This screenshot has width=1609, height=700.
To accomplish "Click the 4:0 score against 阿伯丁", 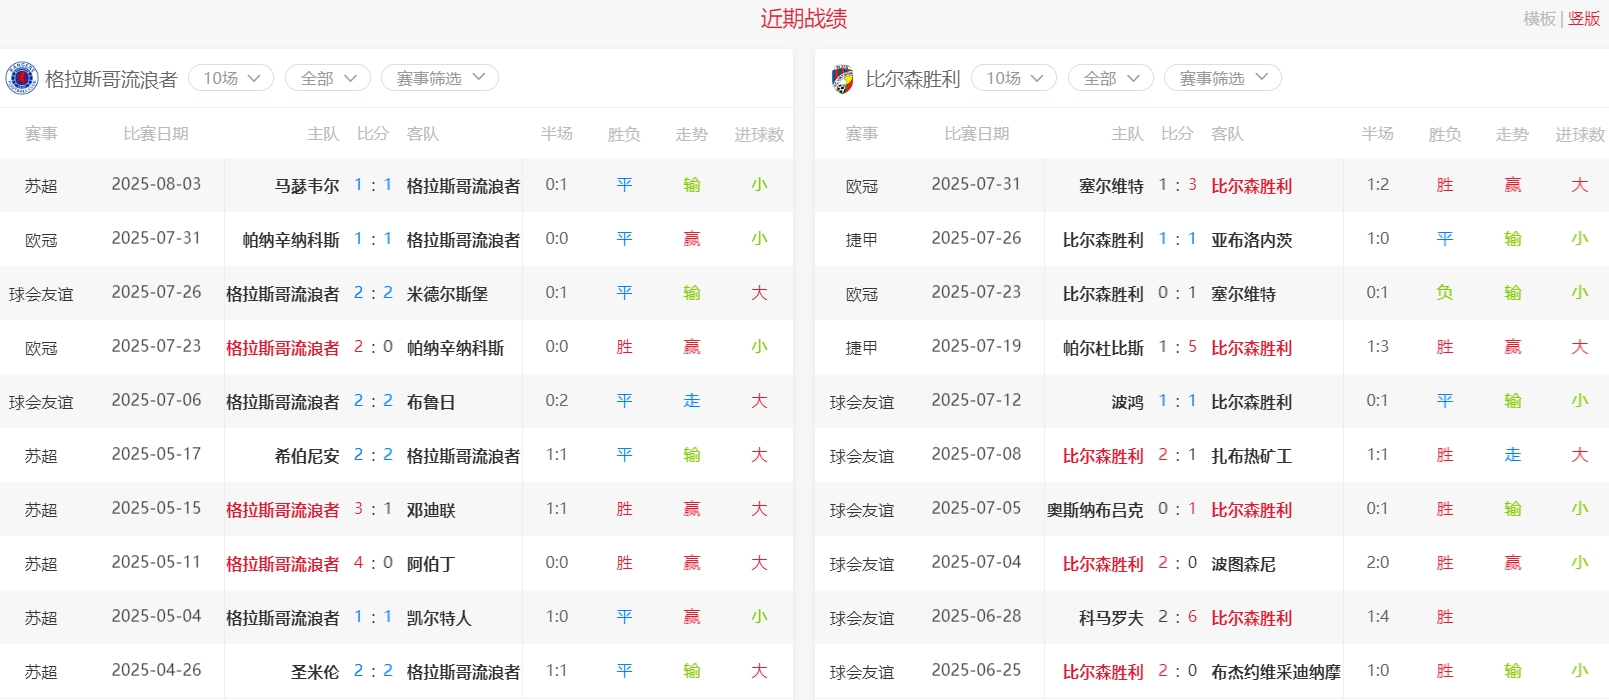I will pyautogui.click(x=373, y=564).
